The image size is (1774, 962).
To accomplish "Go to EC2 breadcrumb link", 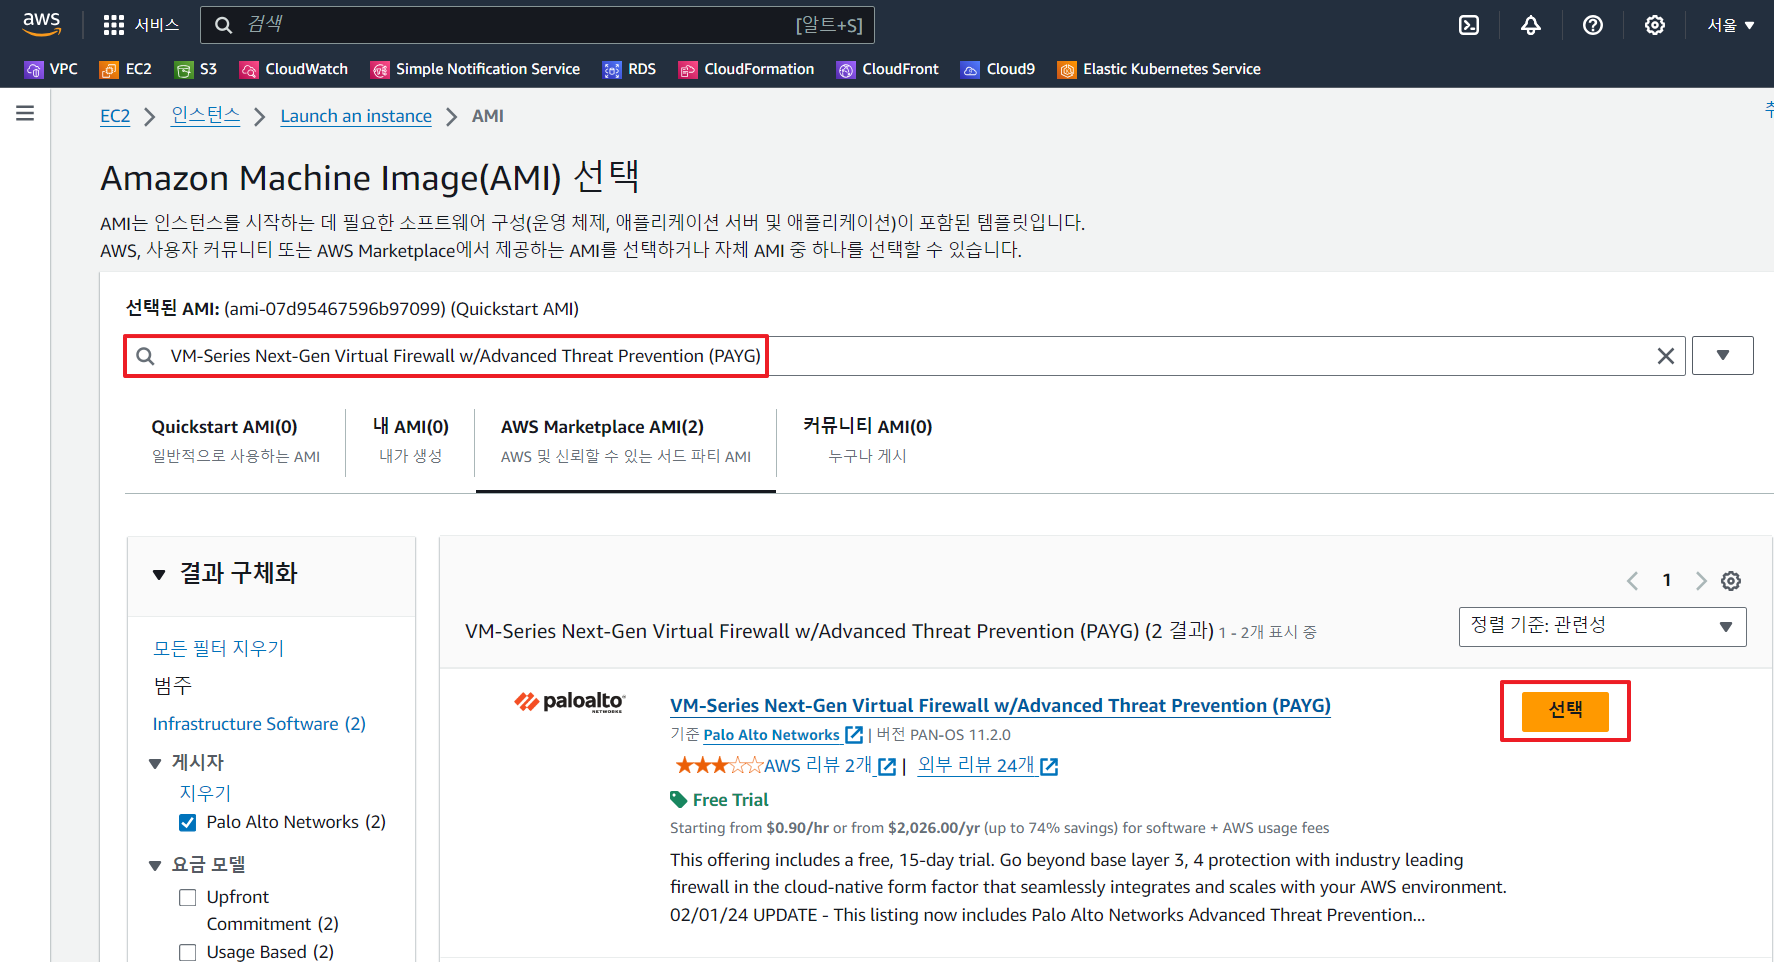I will [x=115, y=116].
